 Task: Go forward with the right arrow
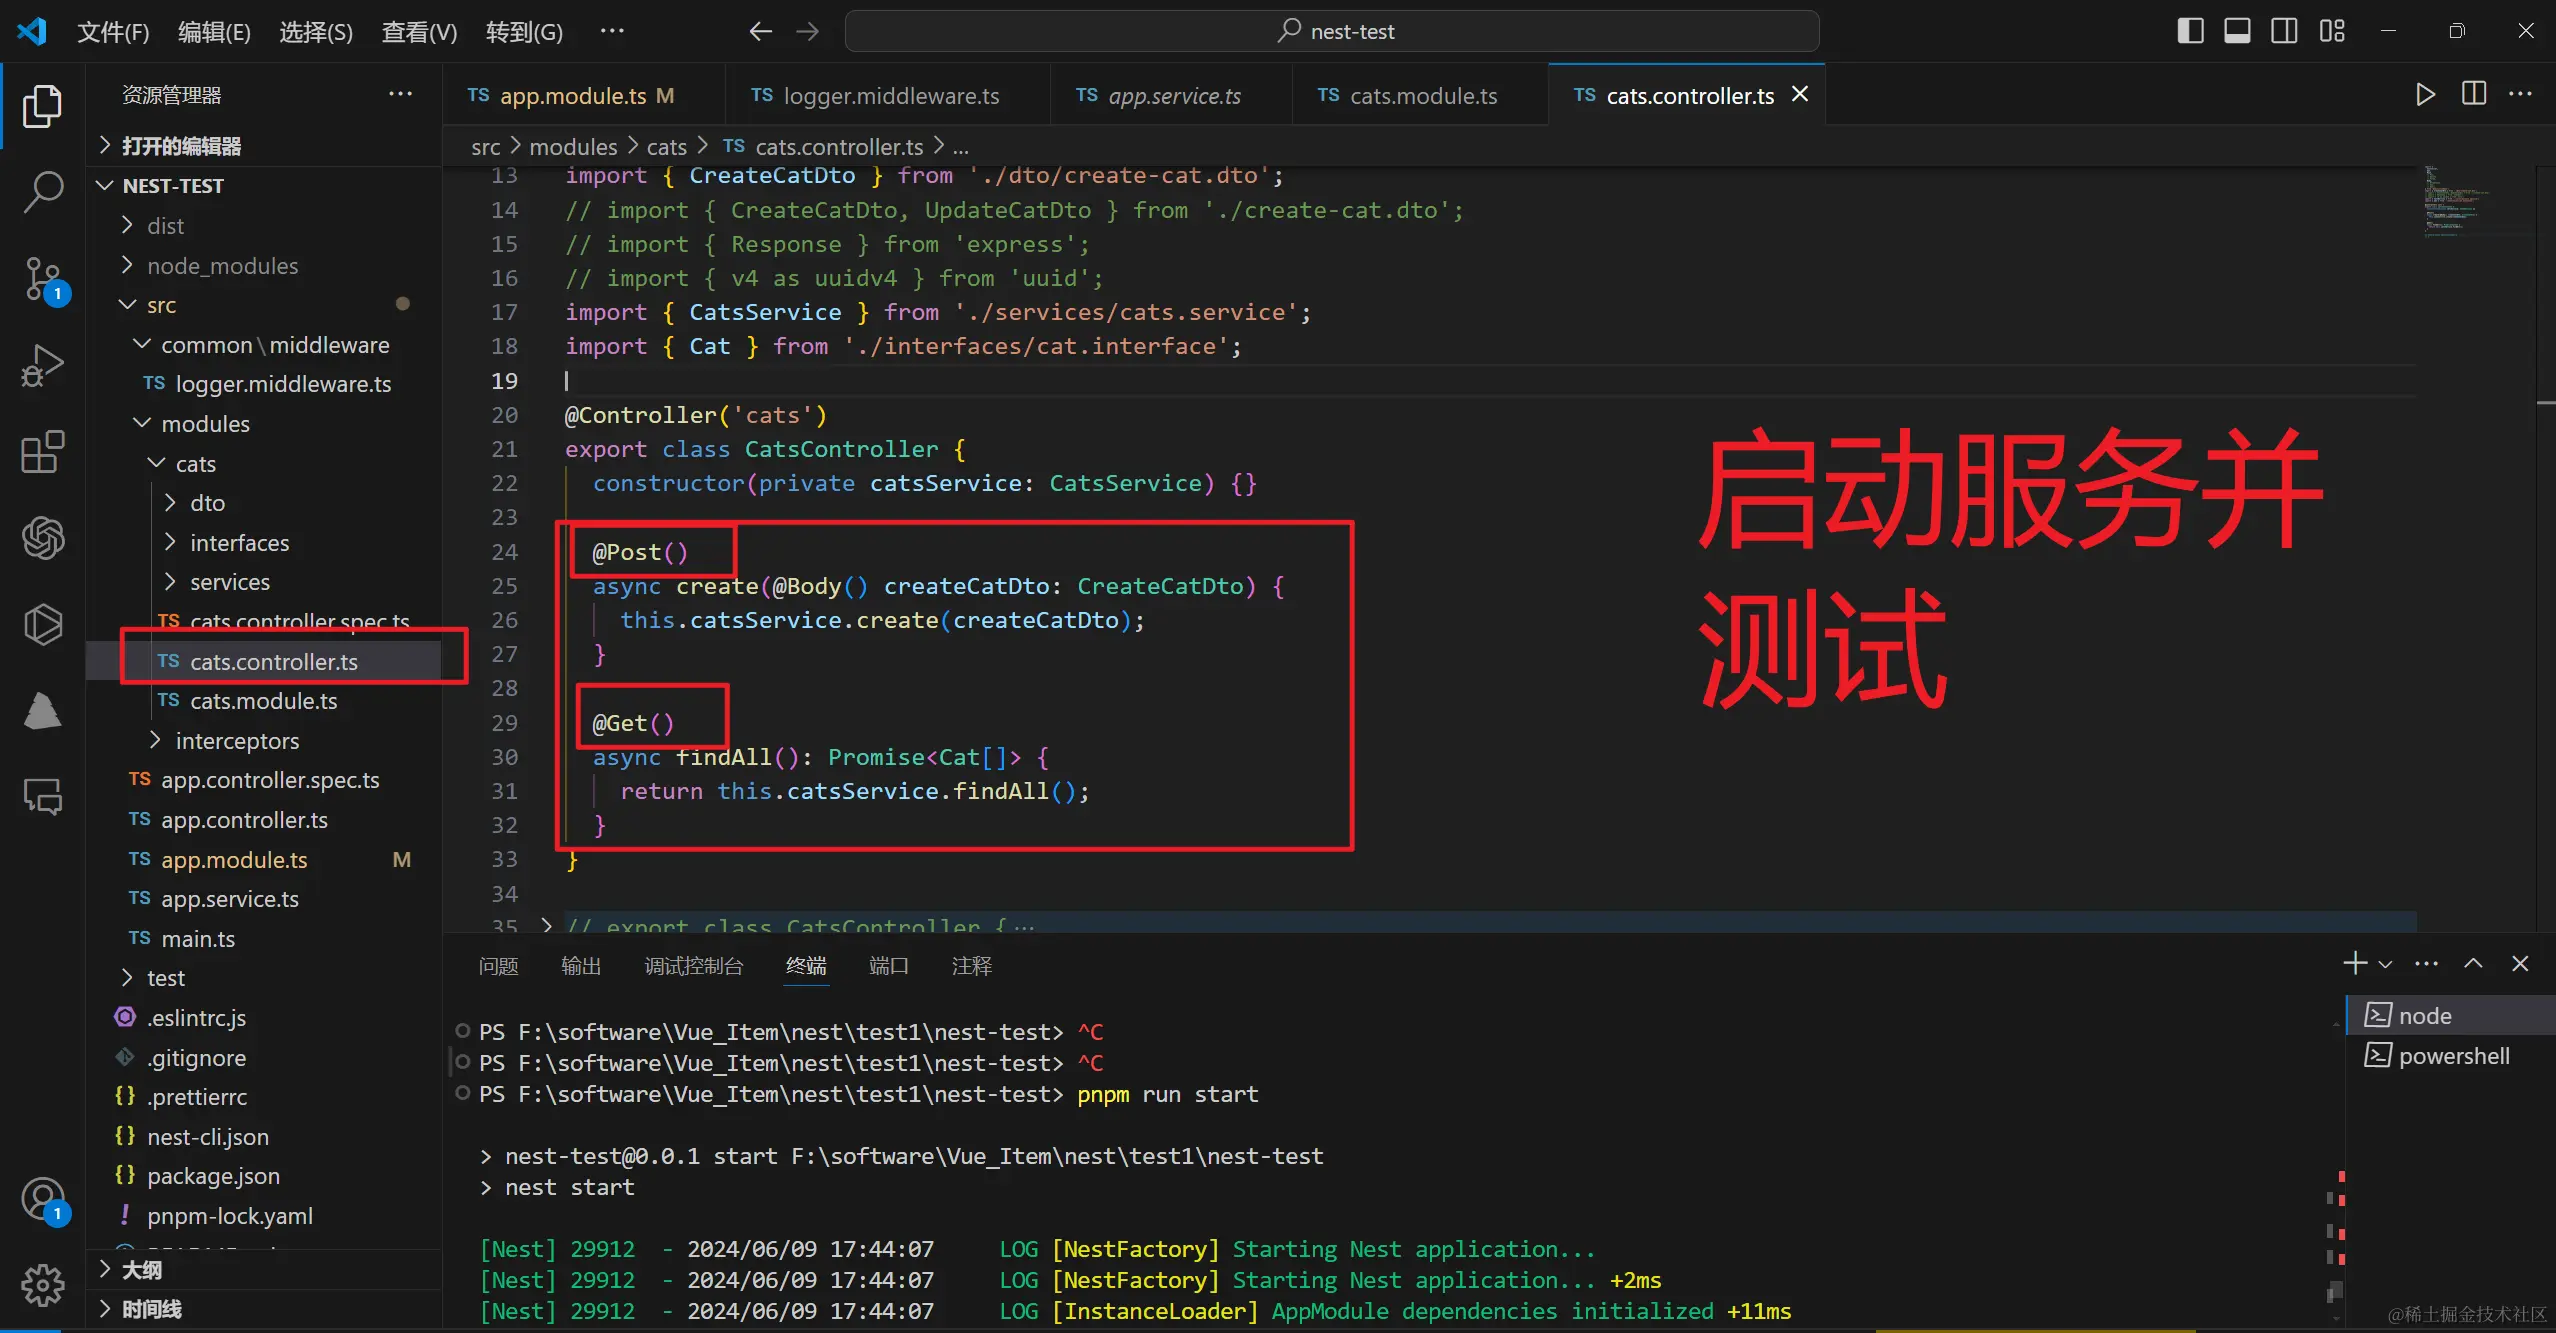(807, 32)
